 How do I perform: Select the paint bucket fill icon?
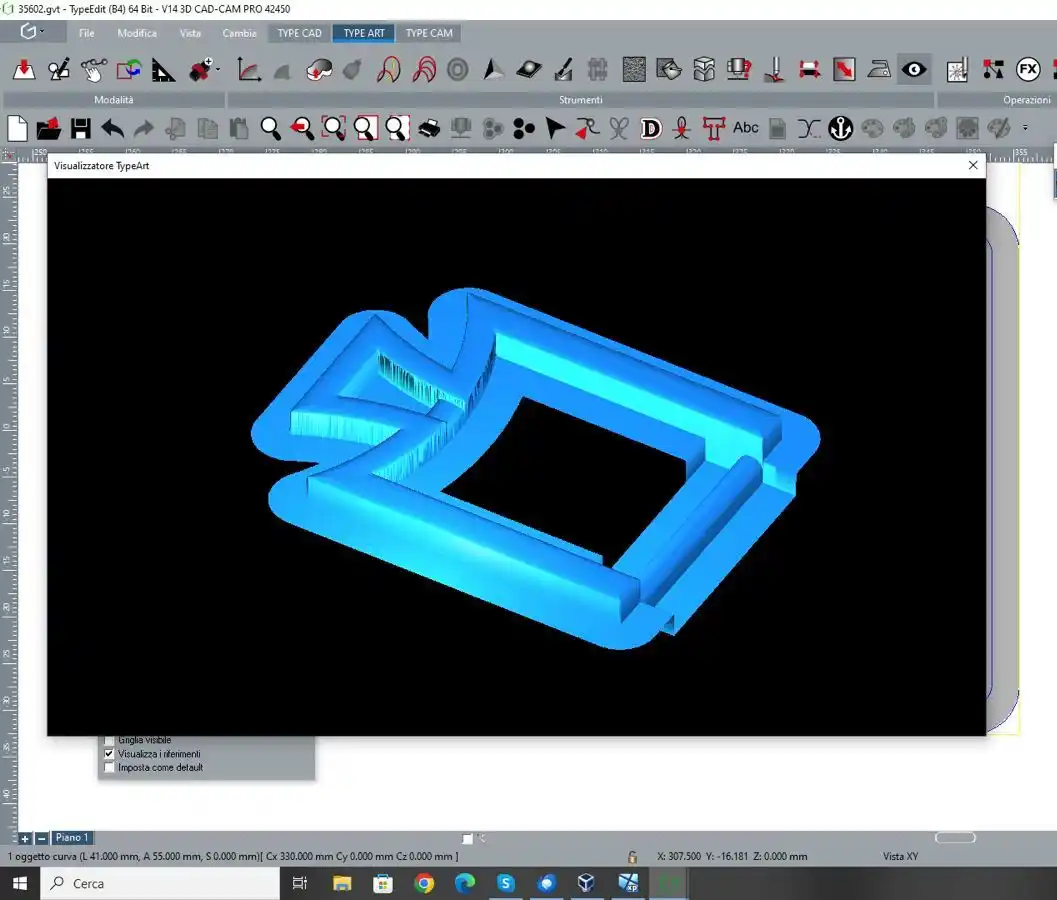[669, 69]
